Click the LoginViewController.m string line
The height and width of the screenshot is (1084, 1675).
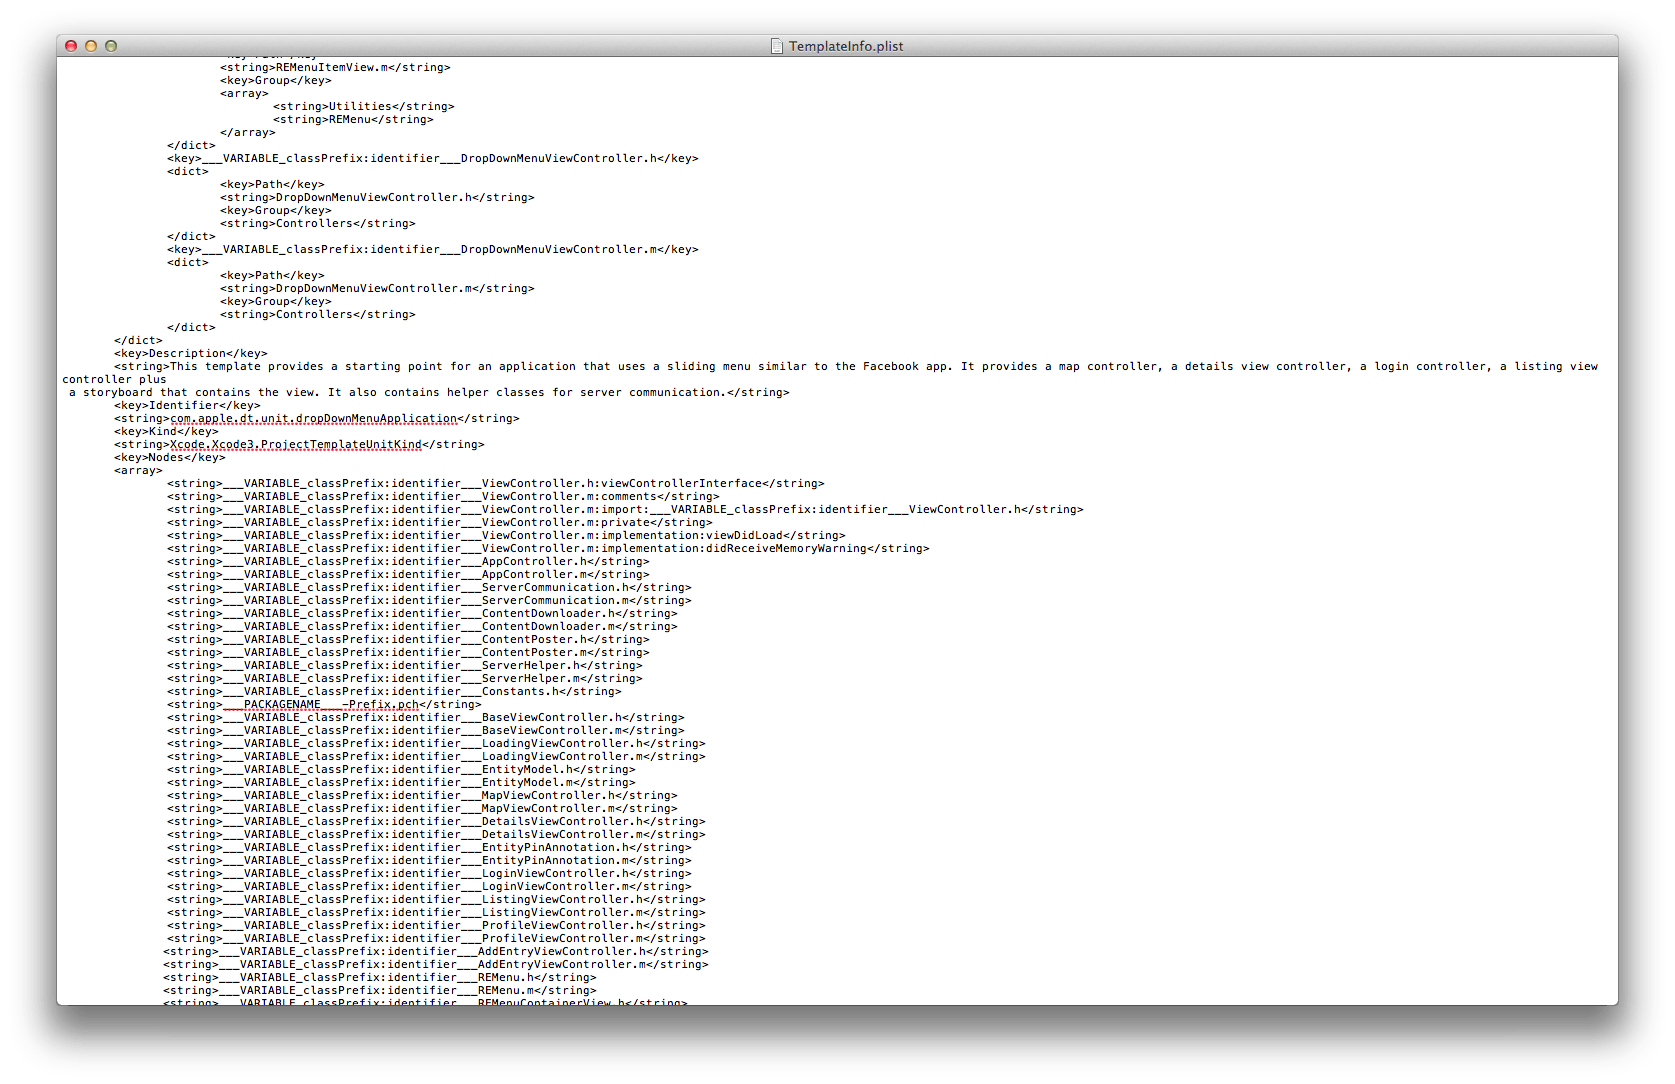(x=429, y=886)
